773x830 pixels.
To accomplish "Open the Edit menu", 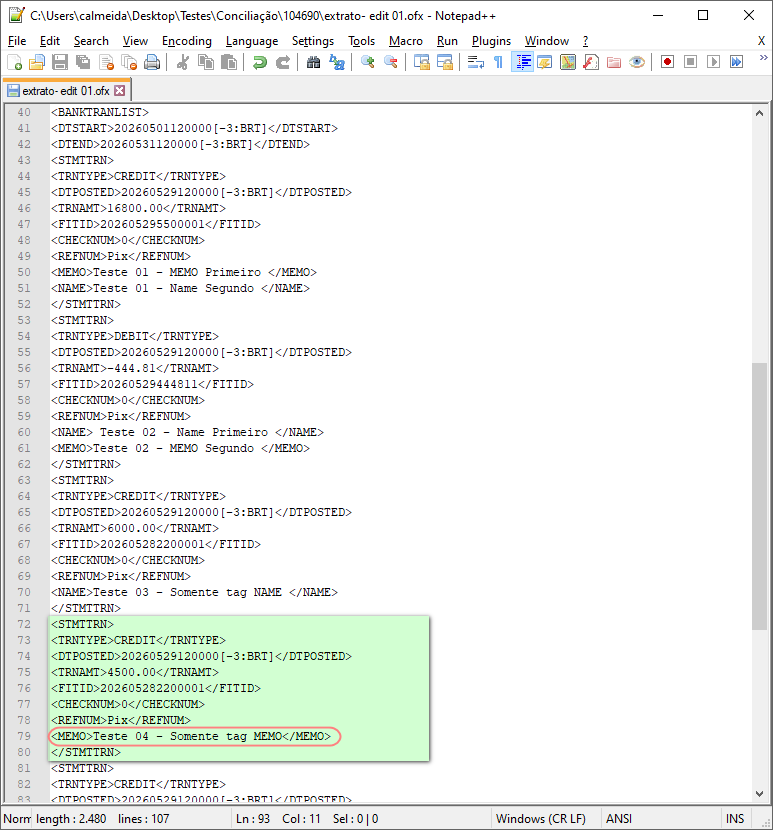I will [50, 41].
